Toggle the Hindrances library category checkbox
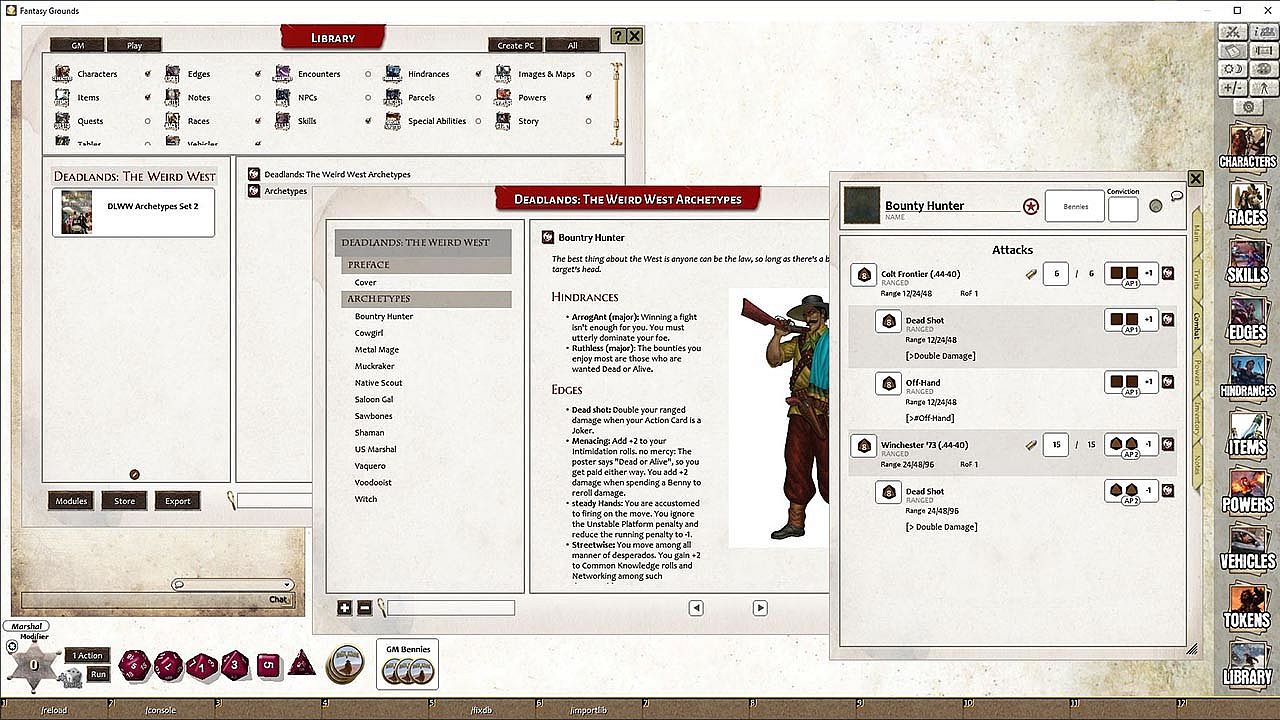 (x=478, y=74)
